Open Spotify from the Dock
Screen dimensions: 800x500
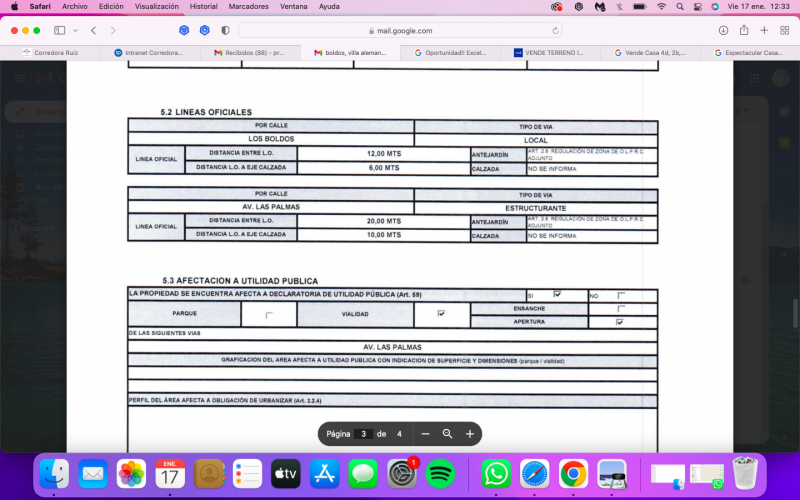click(440, 474)
